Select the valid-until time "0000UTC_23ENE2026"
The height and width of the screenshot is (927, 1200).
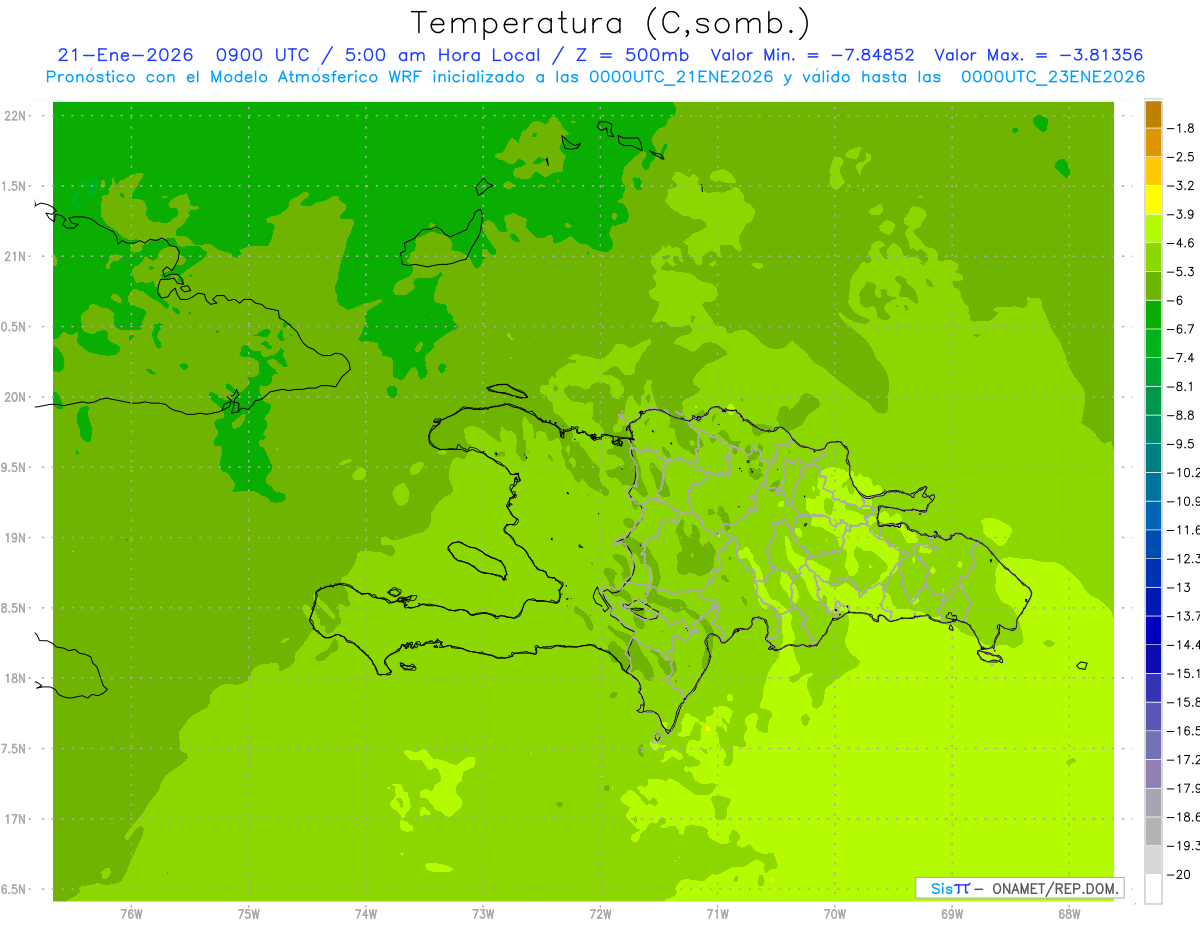(1052, 77)
